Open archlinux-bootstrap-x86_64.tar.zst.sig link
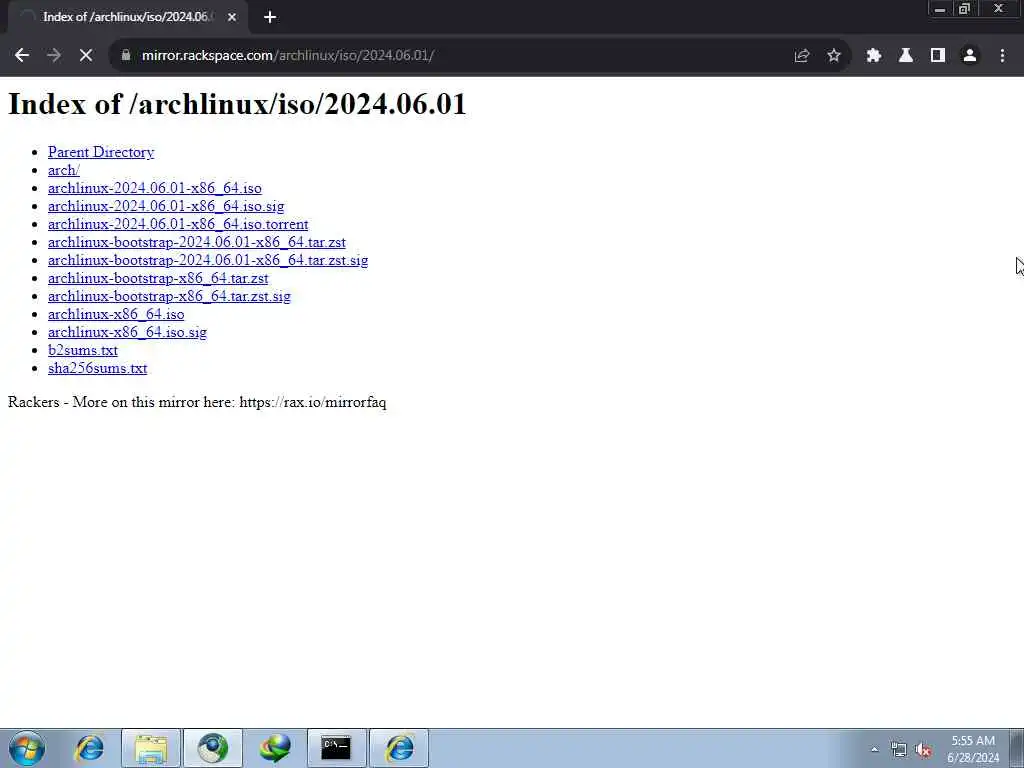The image size is (1024, 768). [x=169, y=296]
